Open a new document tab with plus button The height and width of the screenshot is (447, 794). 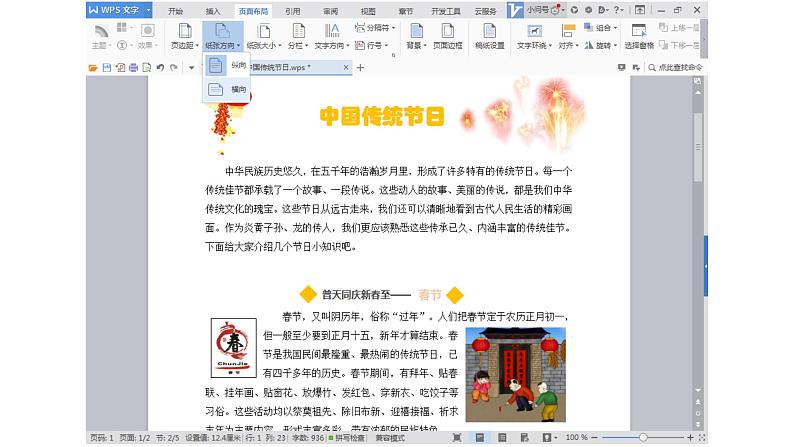(360, 67)
